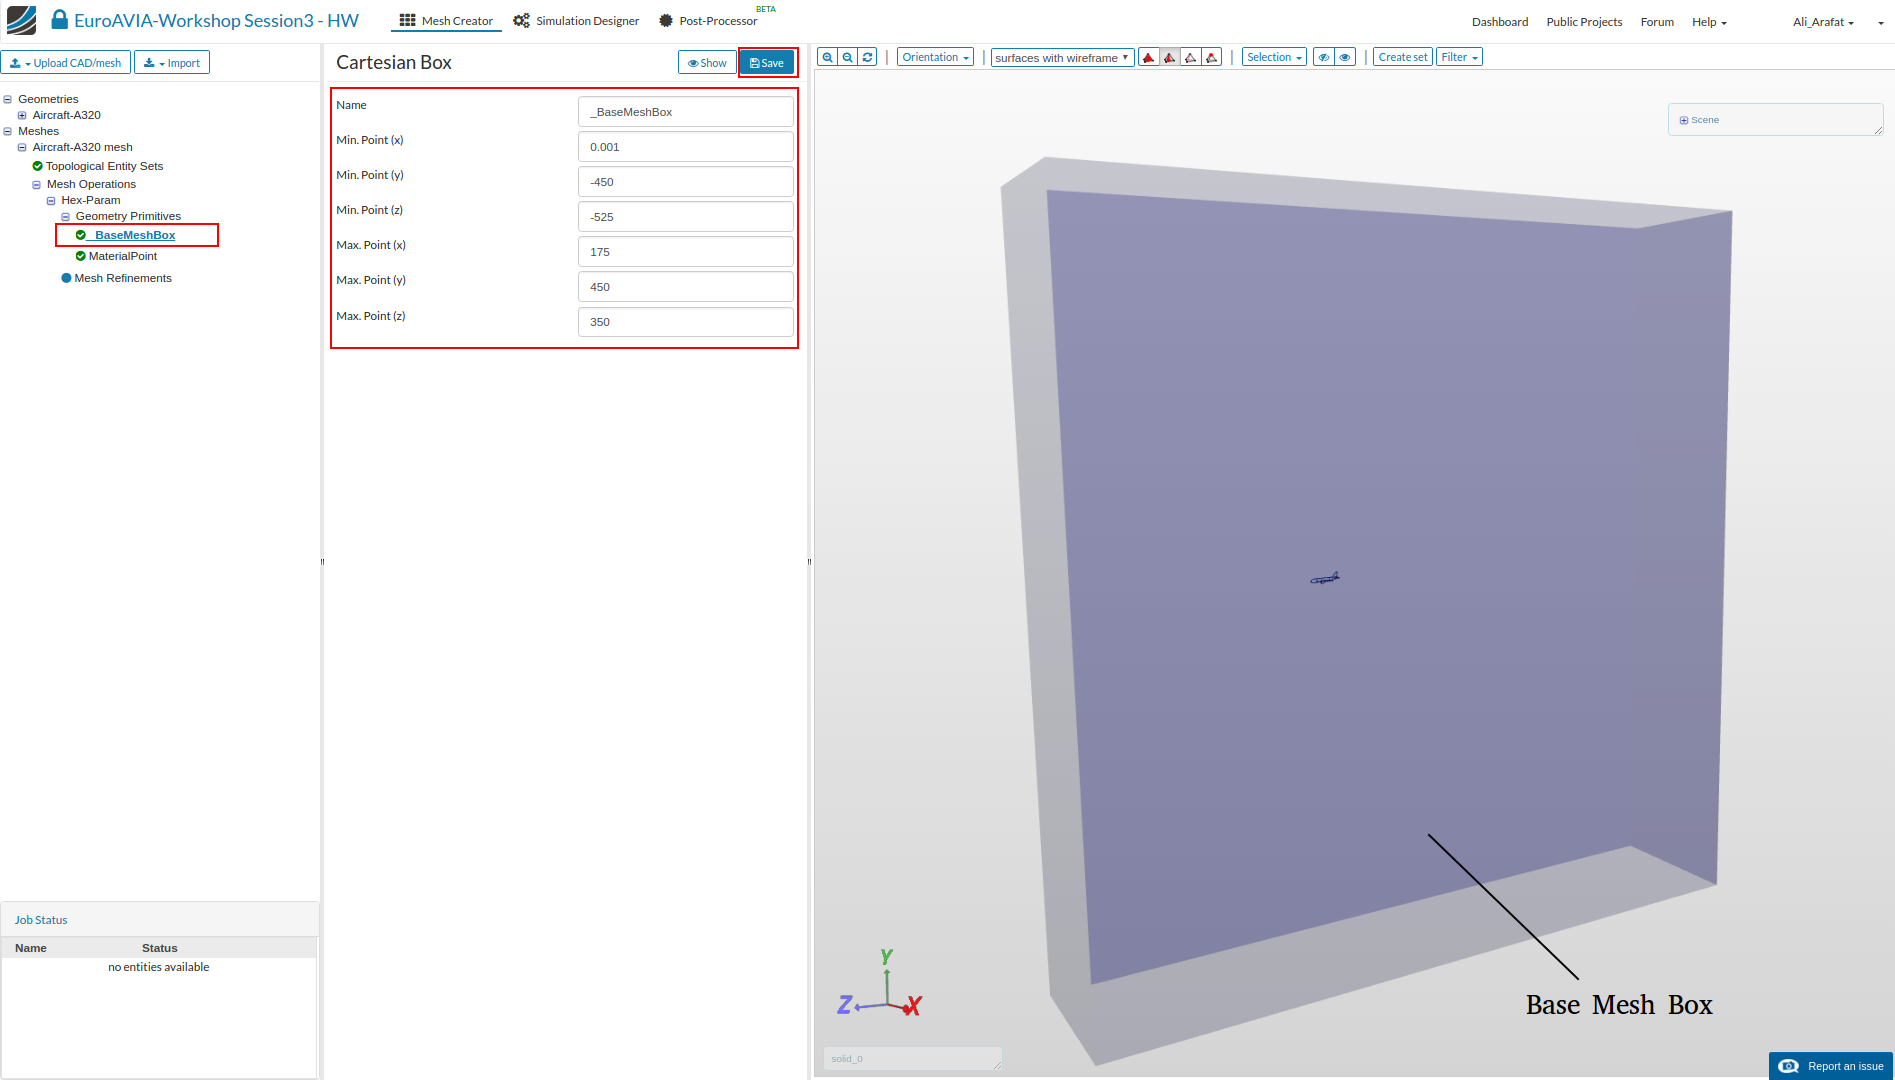The width and height of the screenshot is (1895, 1080).
Task: Click the Show button for Cartesian Box
Action: coord(707,63)
